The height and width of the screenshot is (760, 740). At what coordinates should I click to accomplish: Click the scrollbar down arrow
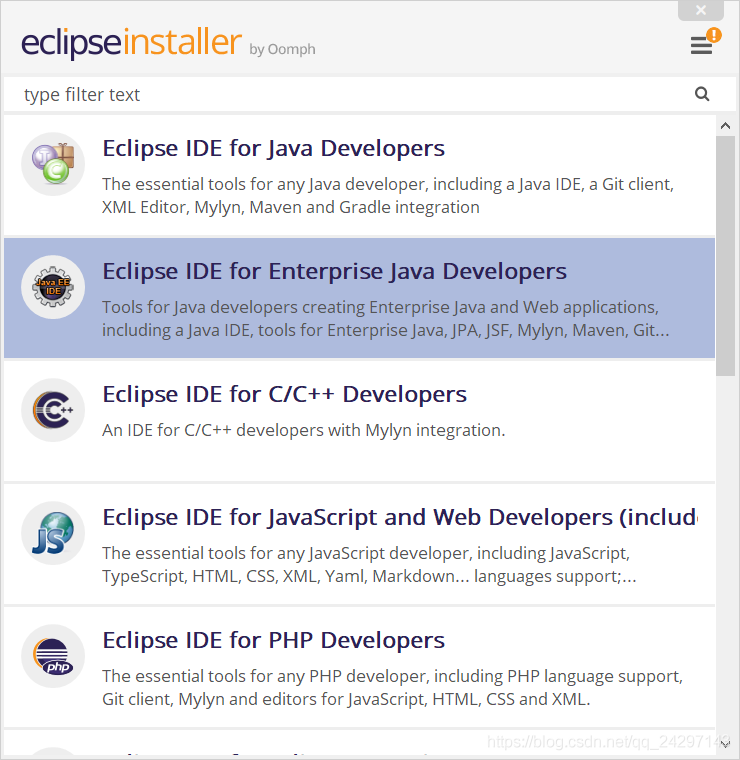725,744
